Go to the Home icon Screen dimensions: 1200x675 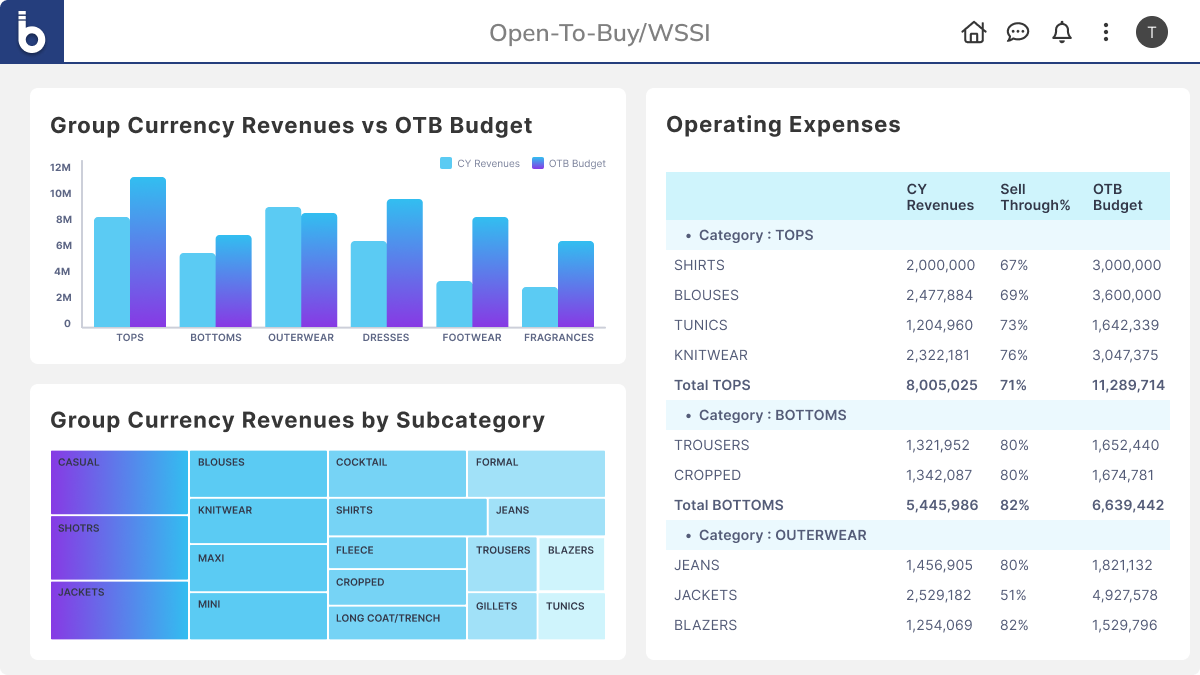pos(973,32)
